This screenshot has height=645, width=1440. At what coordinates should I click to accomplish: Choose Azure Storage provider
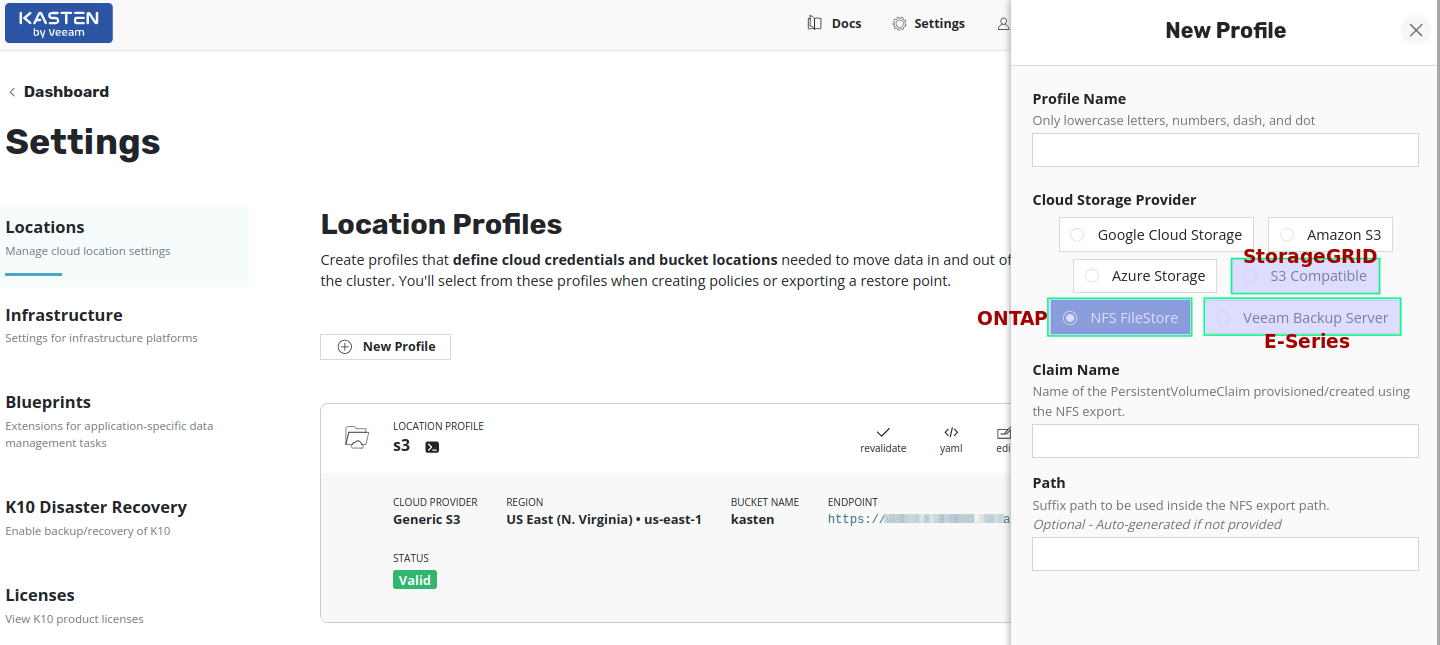(1145, 276)
